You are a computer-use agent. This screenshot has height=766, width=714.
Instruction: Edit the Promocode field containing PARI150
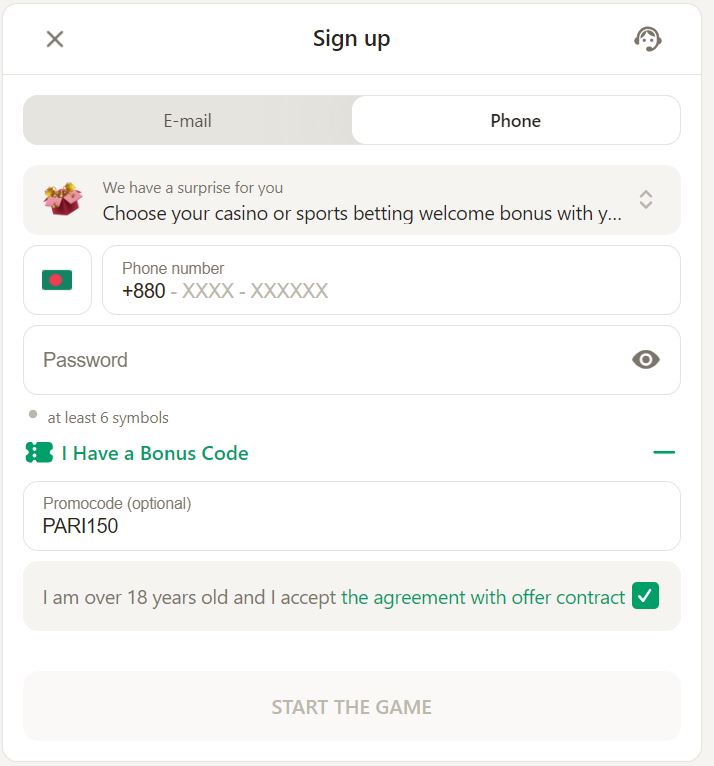click(x=352, y=516)
